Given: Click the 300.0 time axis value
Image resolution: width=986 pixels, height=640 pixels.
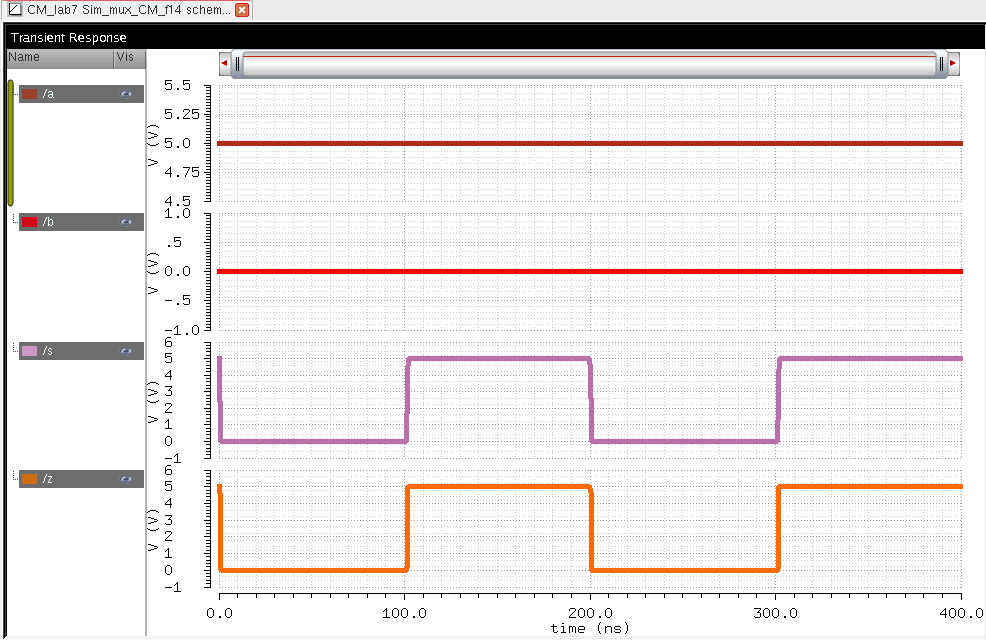Looking at the screenshot, I should [x=775, y=613].
